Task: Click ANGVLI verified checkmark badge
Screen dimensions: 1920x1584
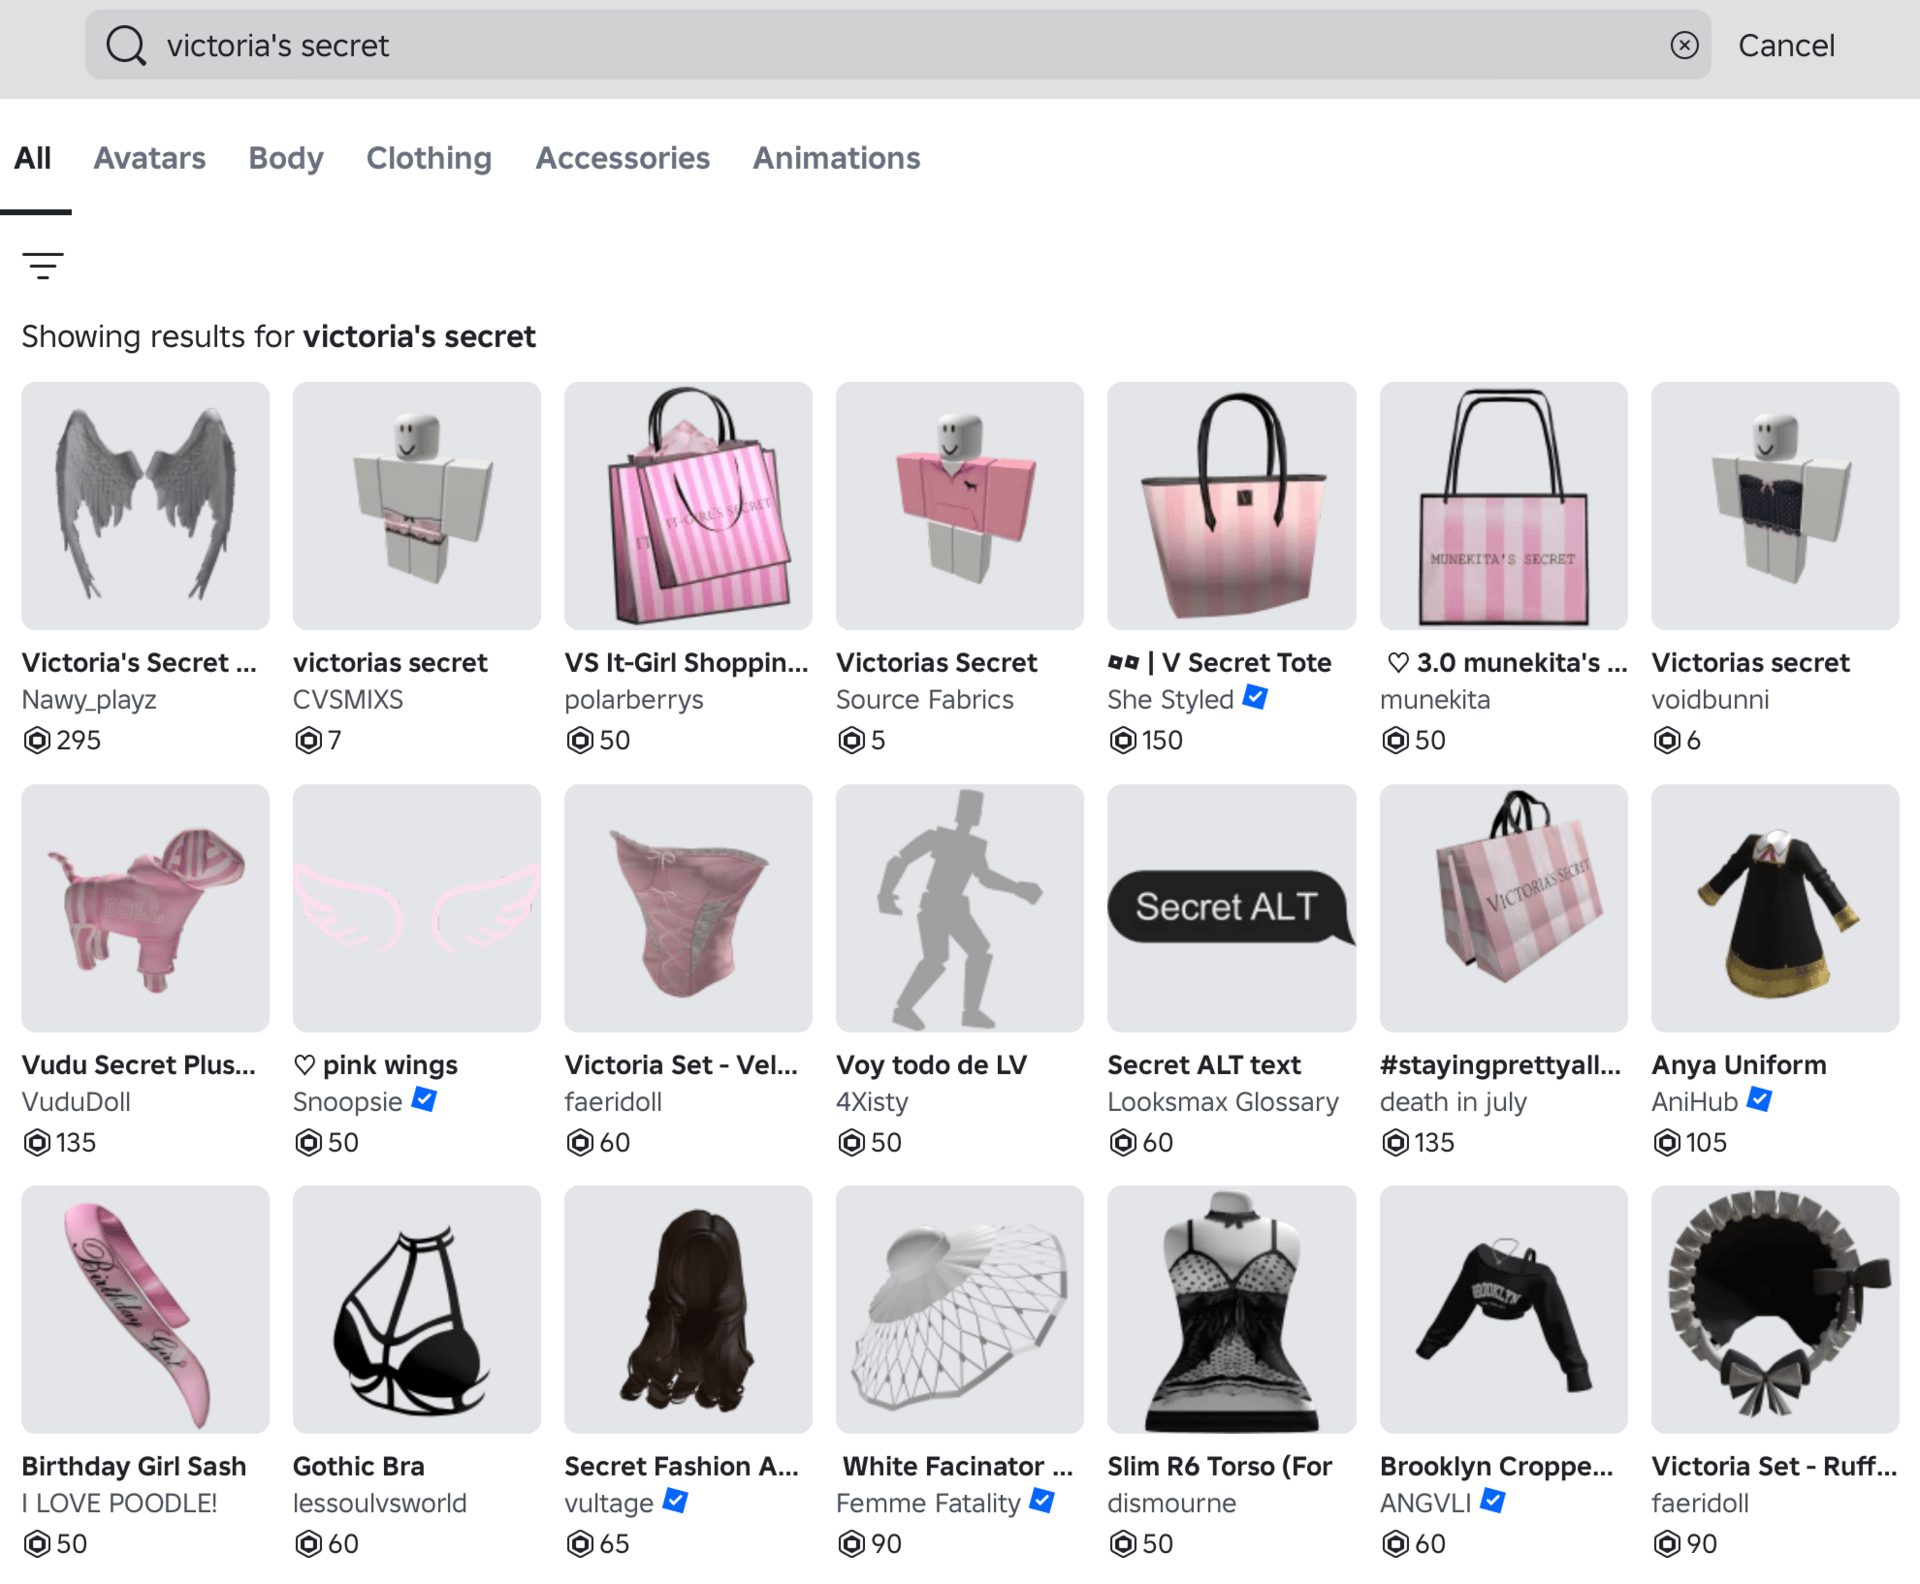Action: click(1493, 1501)
